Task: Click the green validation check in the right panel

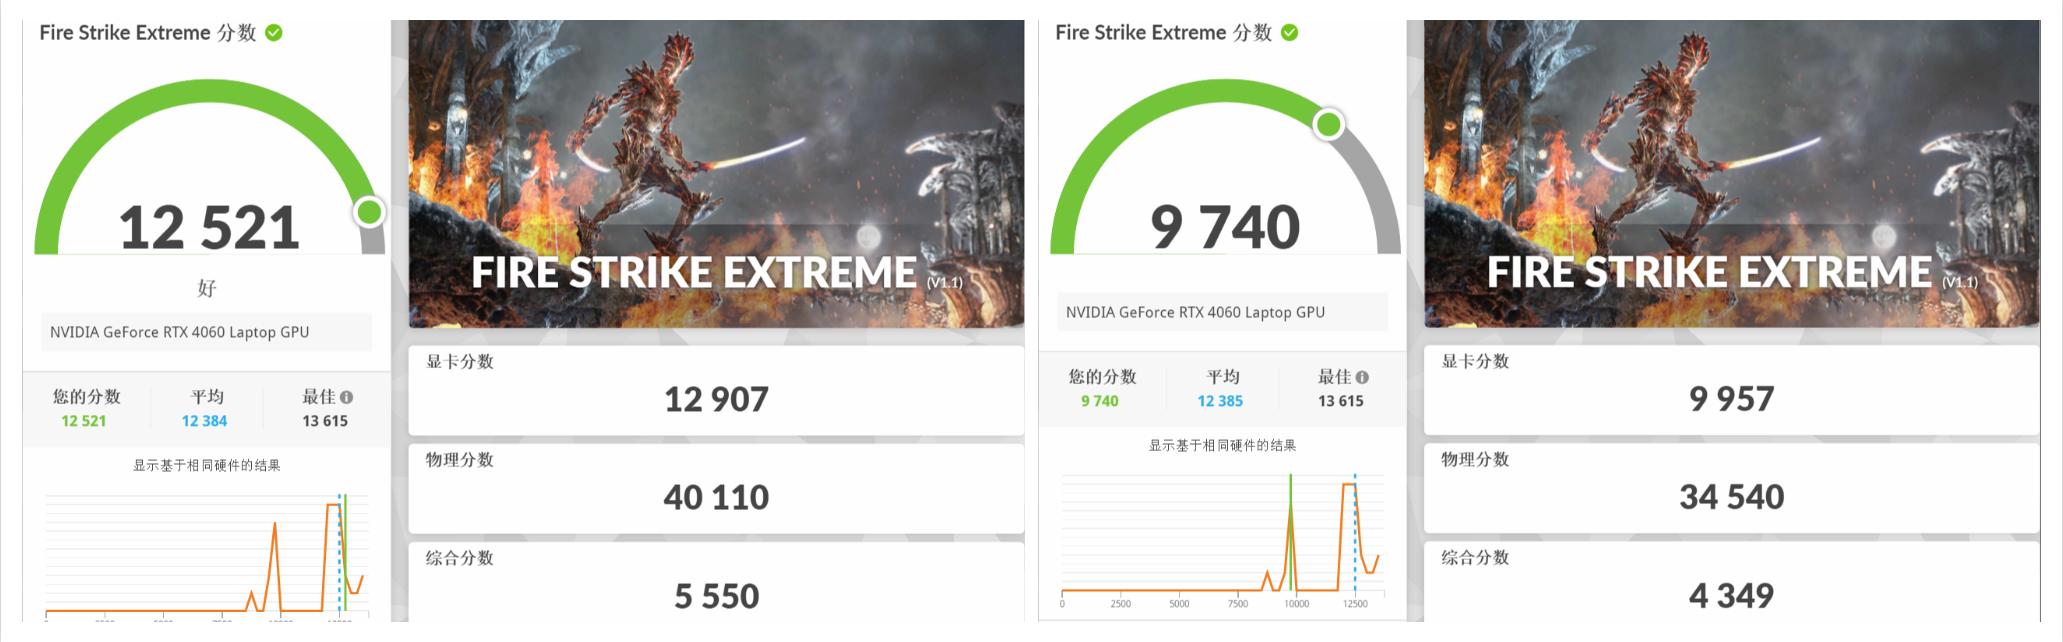Action: [x=1290, y=33]
